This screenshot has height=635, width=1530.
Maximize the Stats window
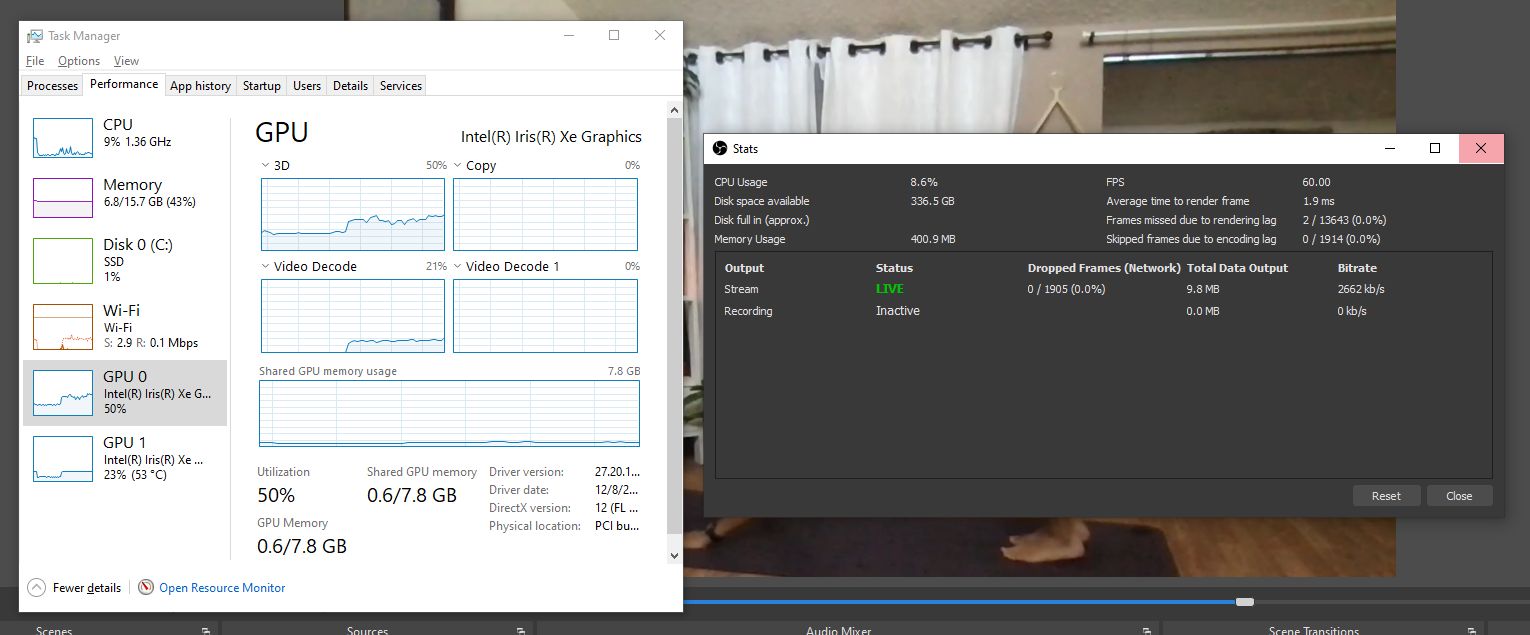[1435, 148]
